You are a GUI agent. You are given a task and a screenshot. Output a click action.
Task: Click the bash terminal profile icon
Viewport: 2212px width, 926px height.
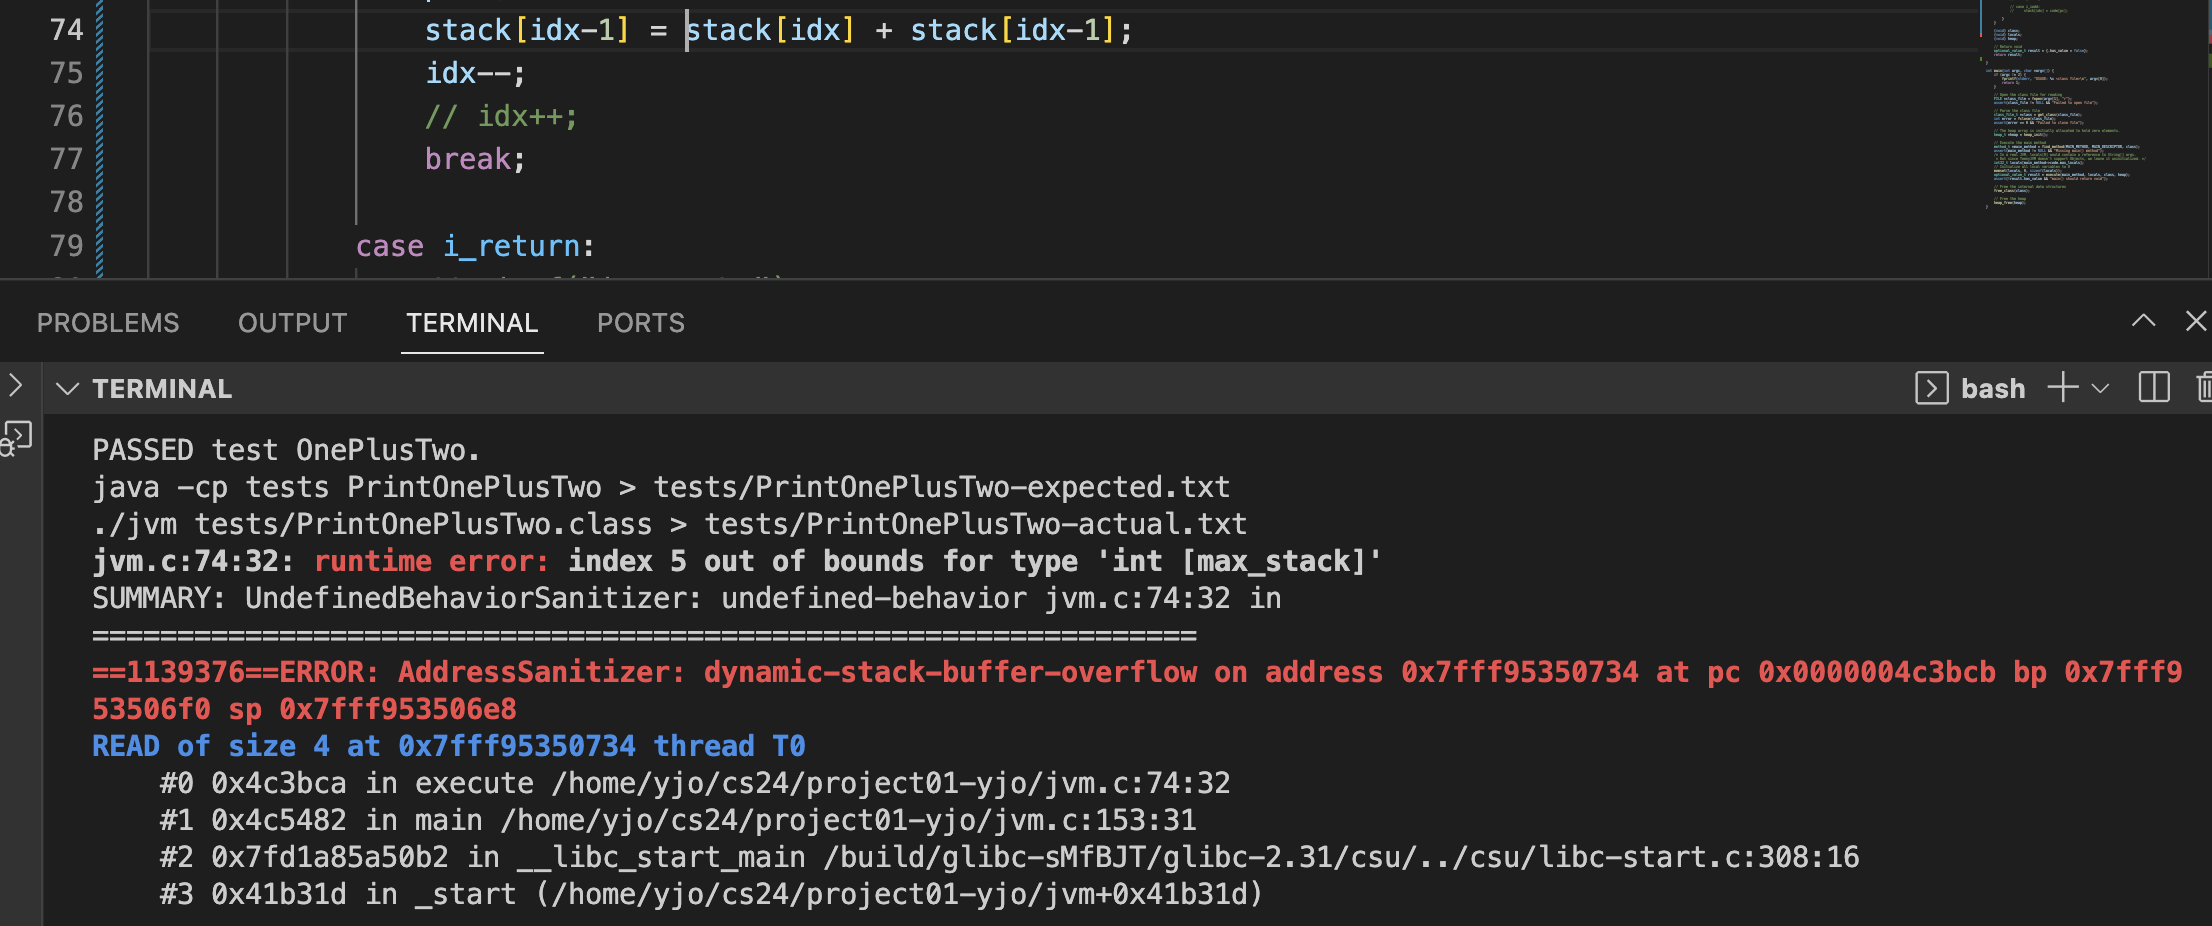[1931, 388]
